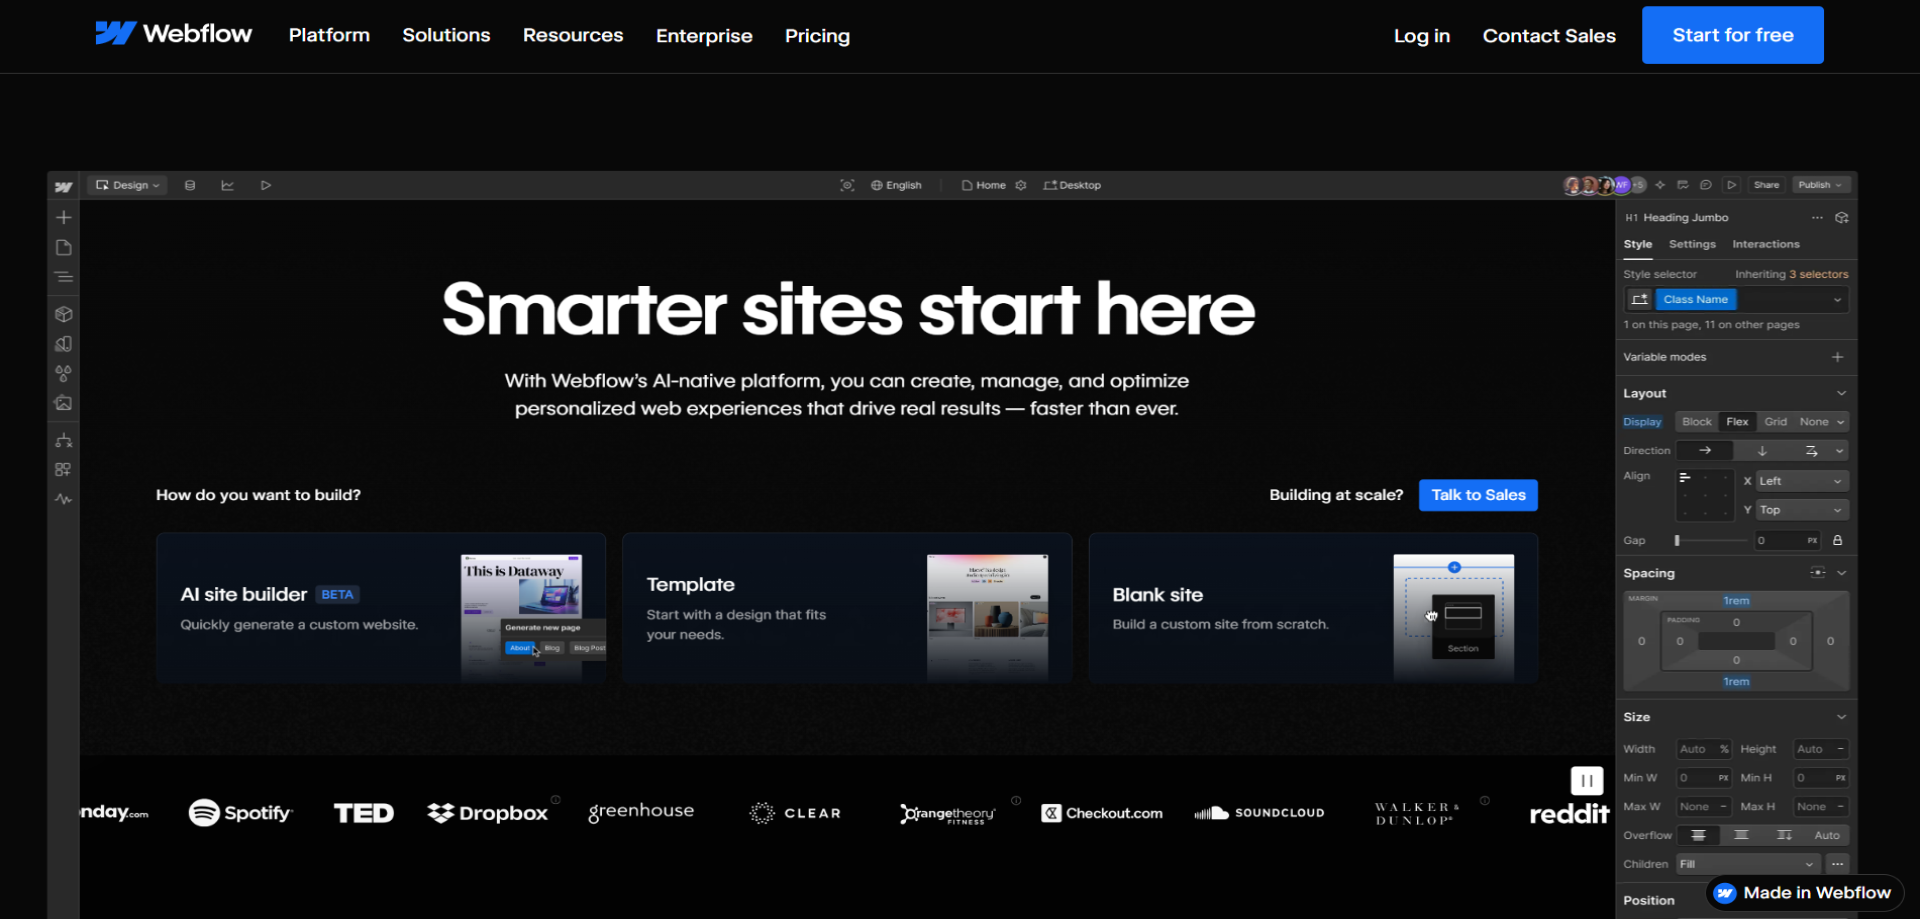Enable the wrap direction option
Image resolution: width=1920 pixels, height=919 pixels.
pos(1811,451)
